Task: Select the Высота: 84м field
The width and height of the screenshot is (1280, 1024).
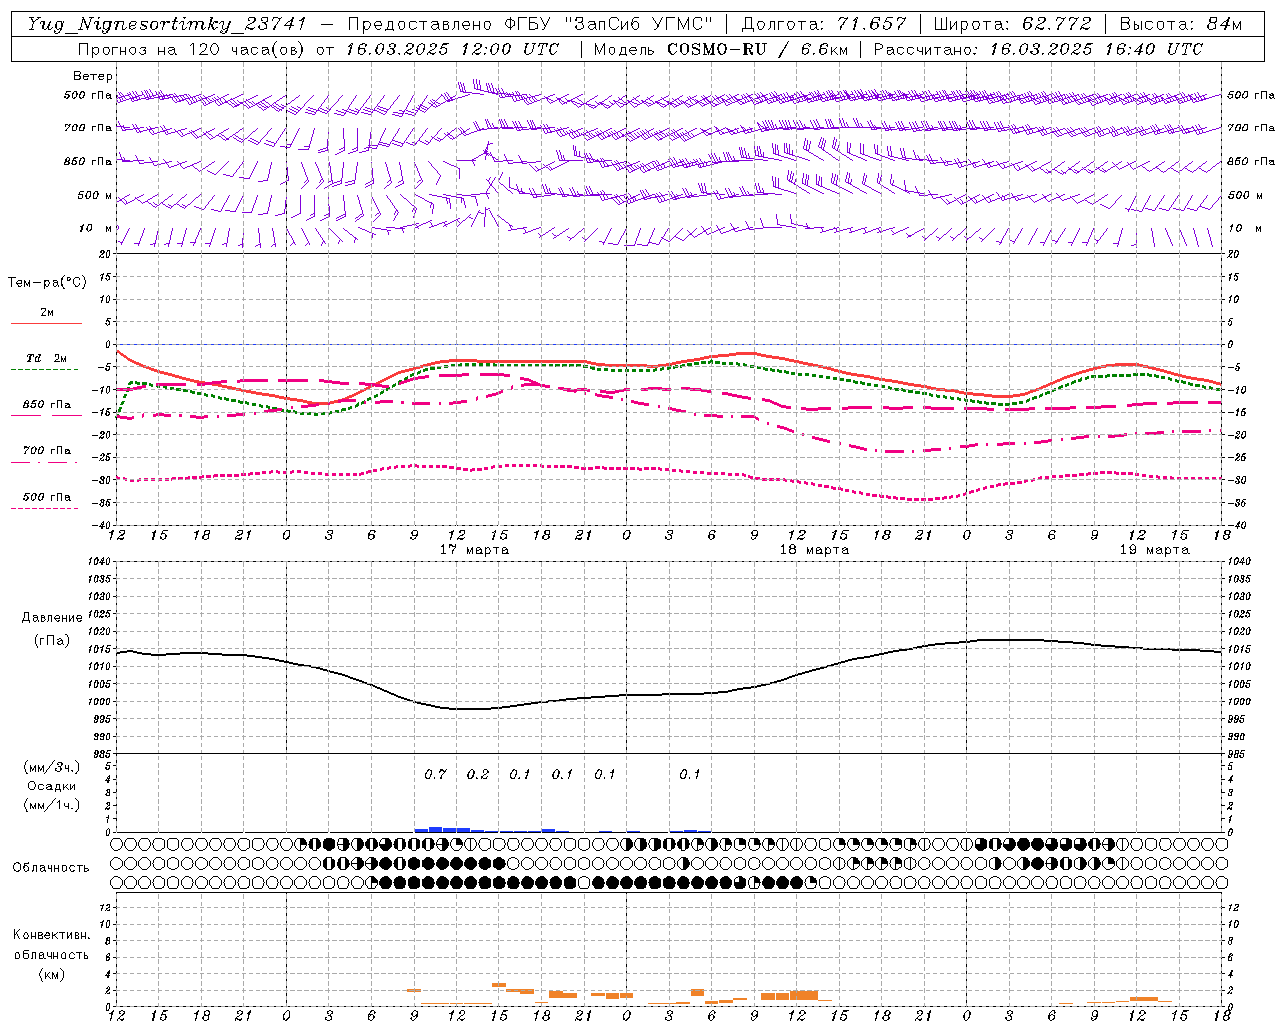Action: point(1181,24)
